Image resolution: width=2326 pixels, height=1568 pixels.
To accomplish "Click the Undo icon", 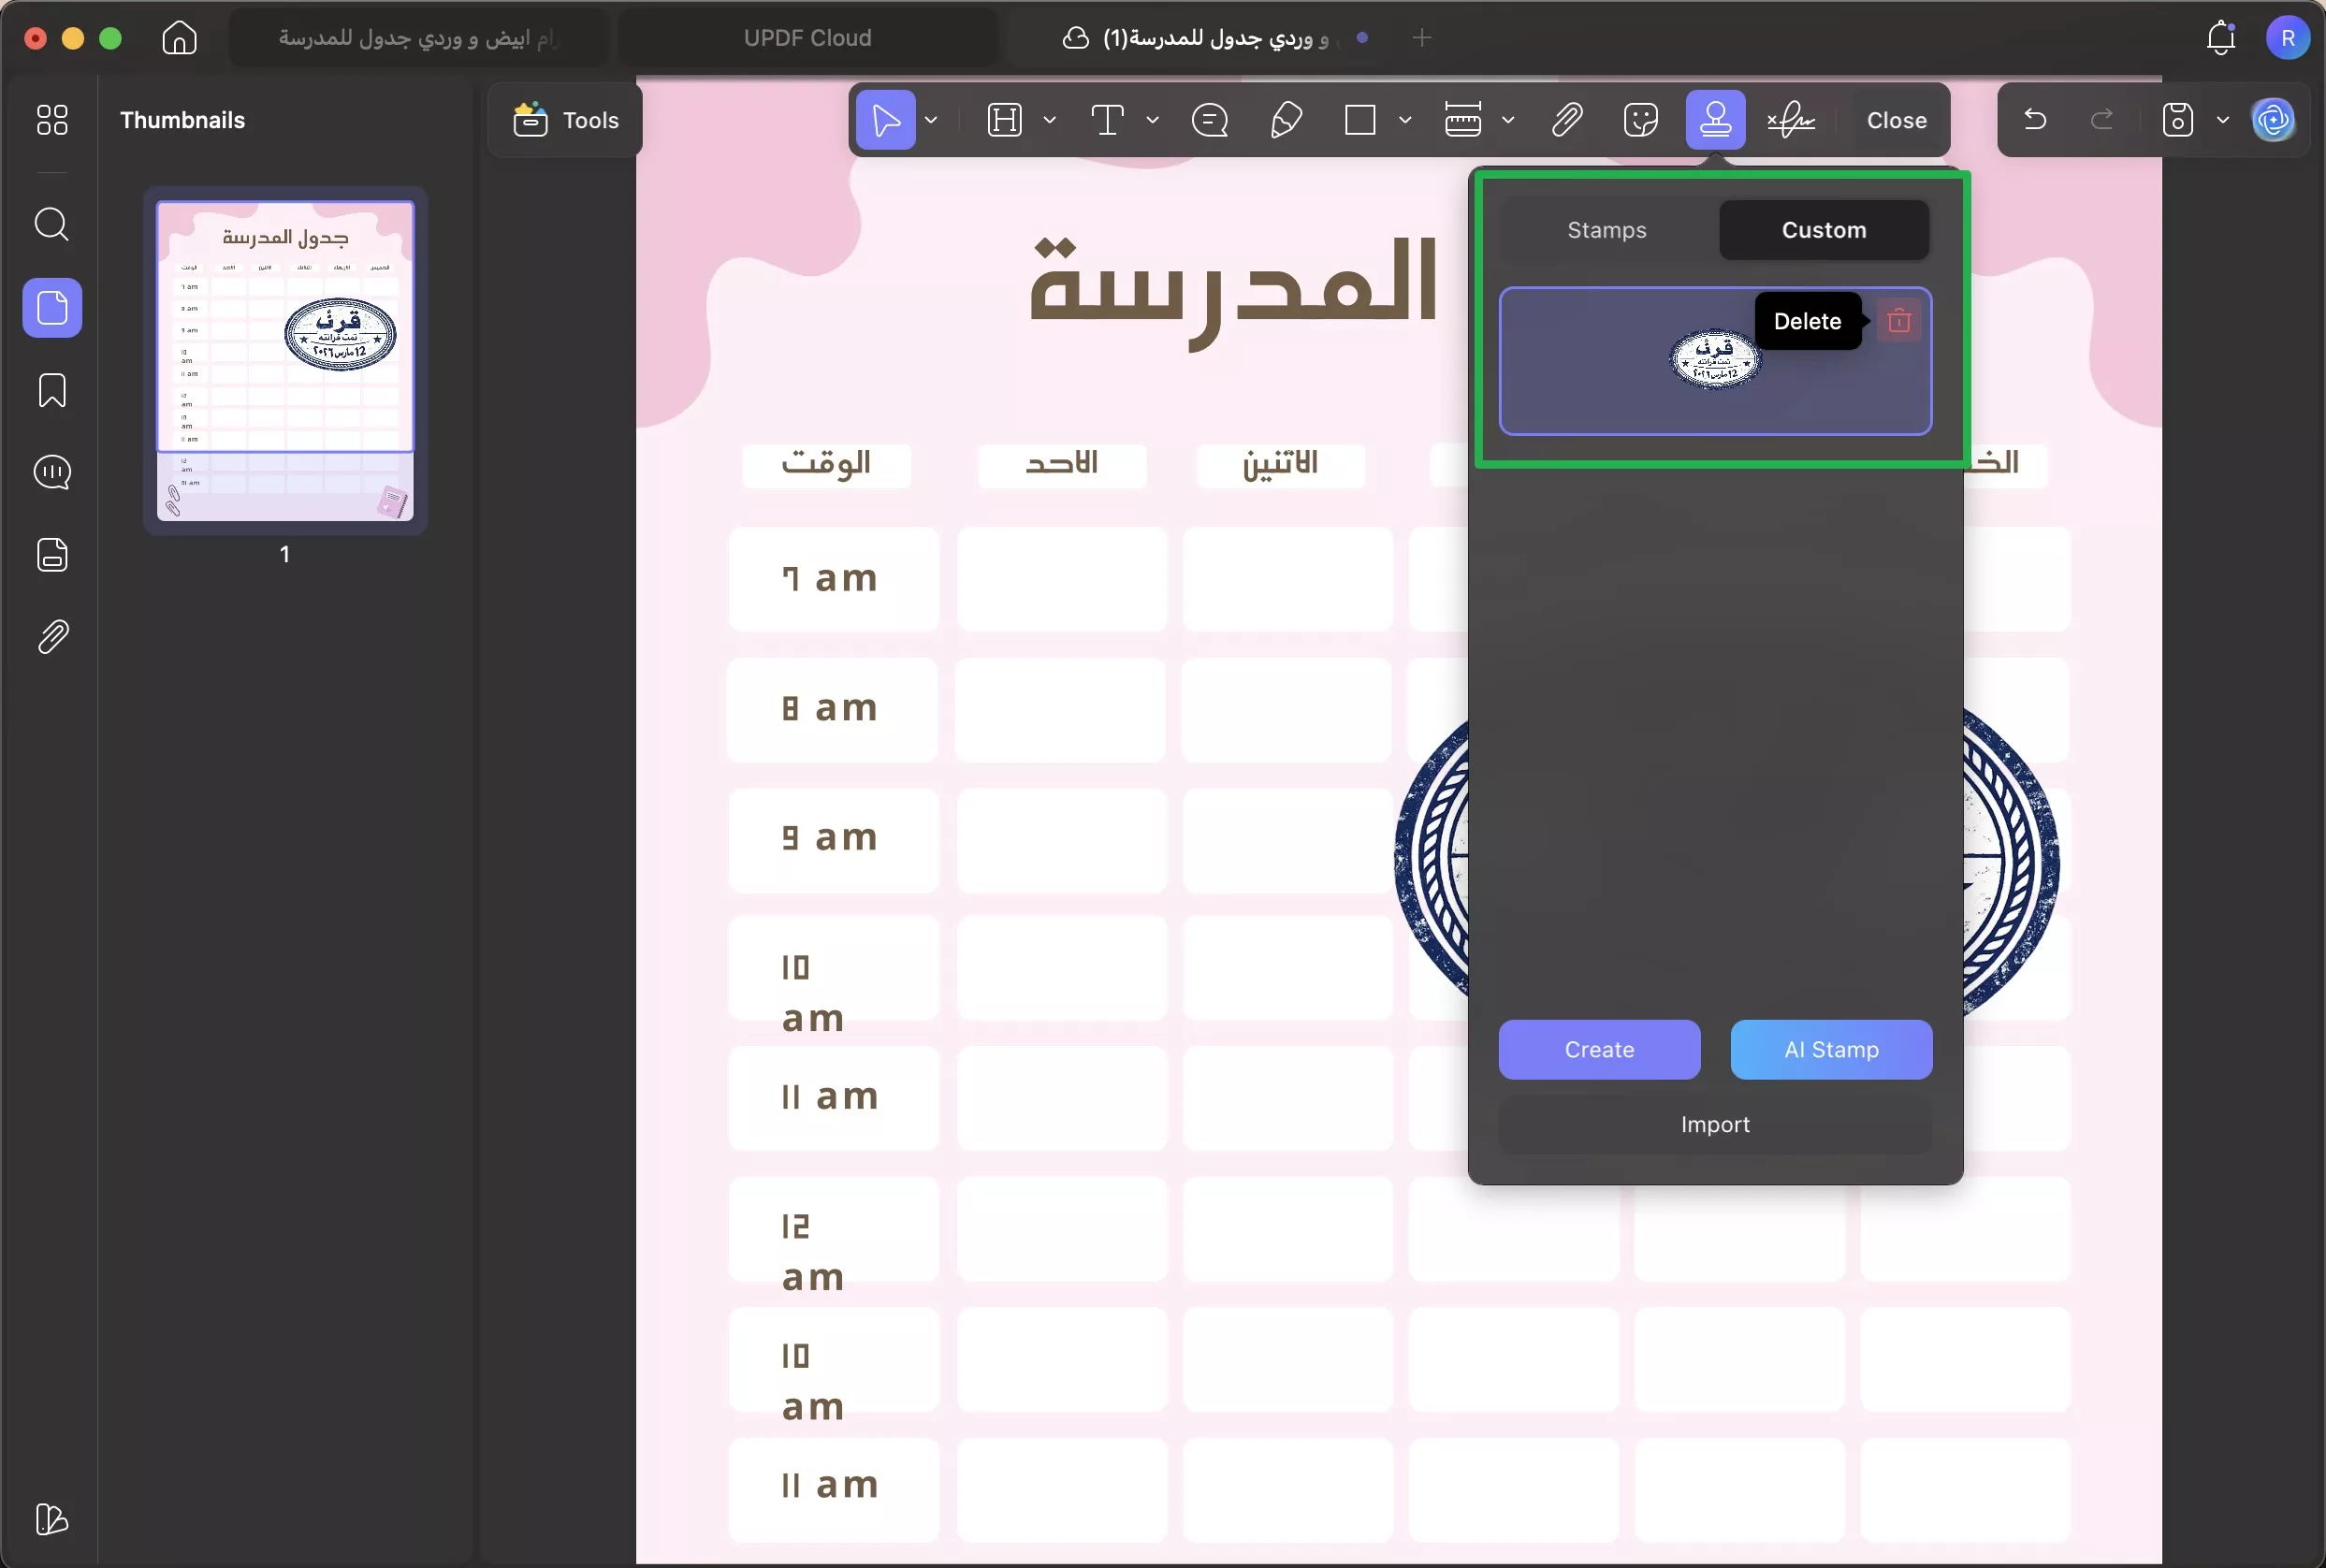I will pos(2035,120).
